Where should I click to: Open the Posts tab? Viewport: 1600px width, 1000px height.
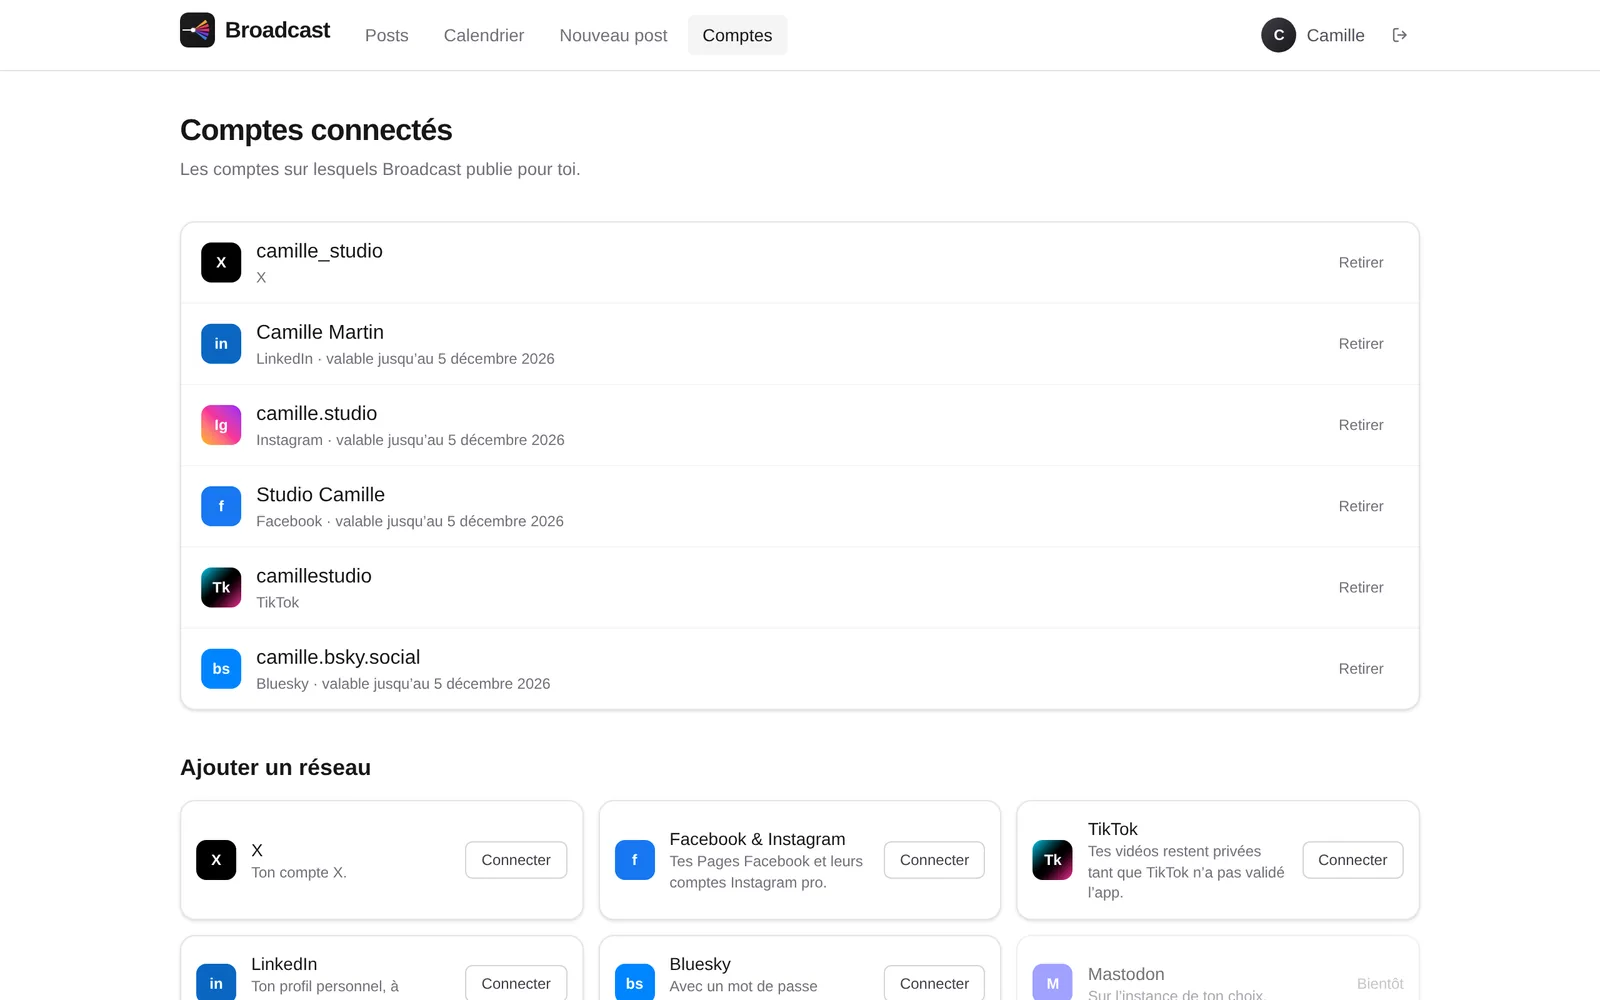point(387,35)
